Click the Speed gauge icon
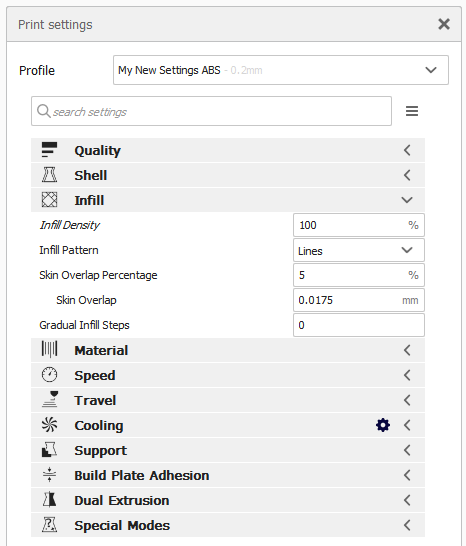Image resolution: width=466 pixels, height=546 pixels. (x=49, y=375)
